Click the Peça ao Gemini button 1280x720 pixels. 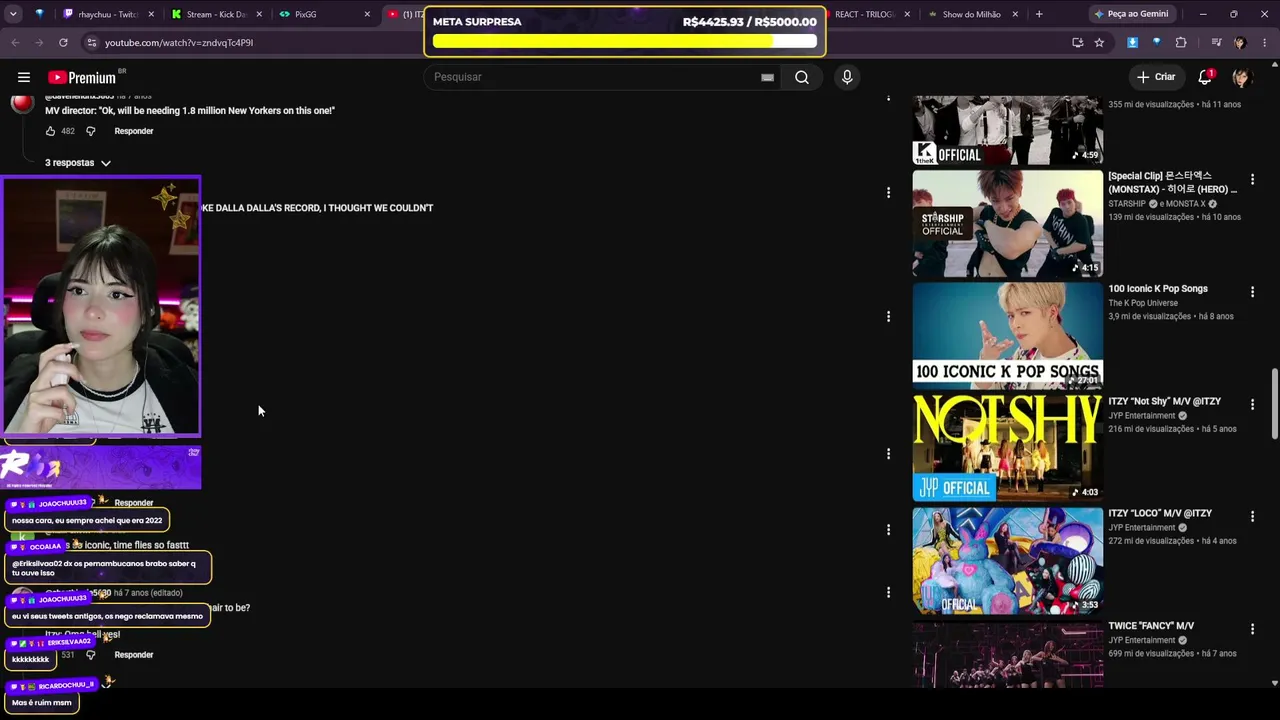click(x=1131, y=14)
